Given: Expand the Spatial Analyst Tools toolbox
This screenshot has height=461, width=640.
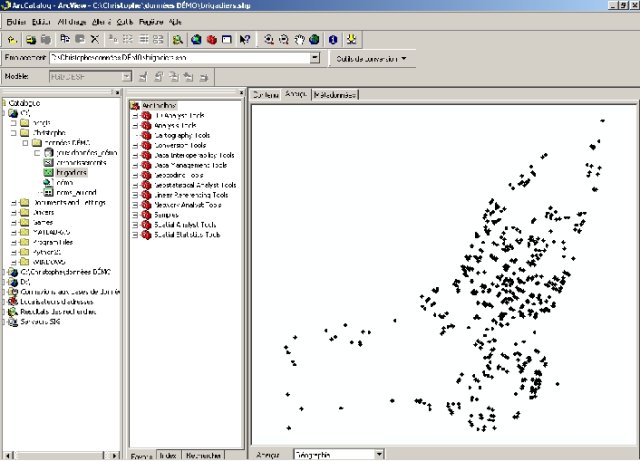Looking at the screenshot, I should point(135,224).
